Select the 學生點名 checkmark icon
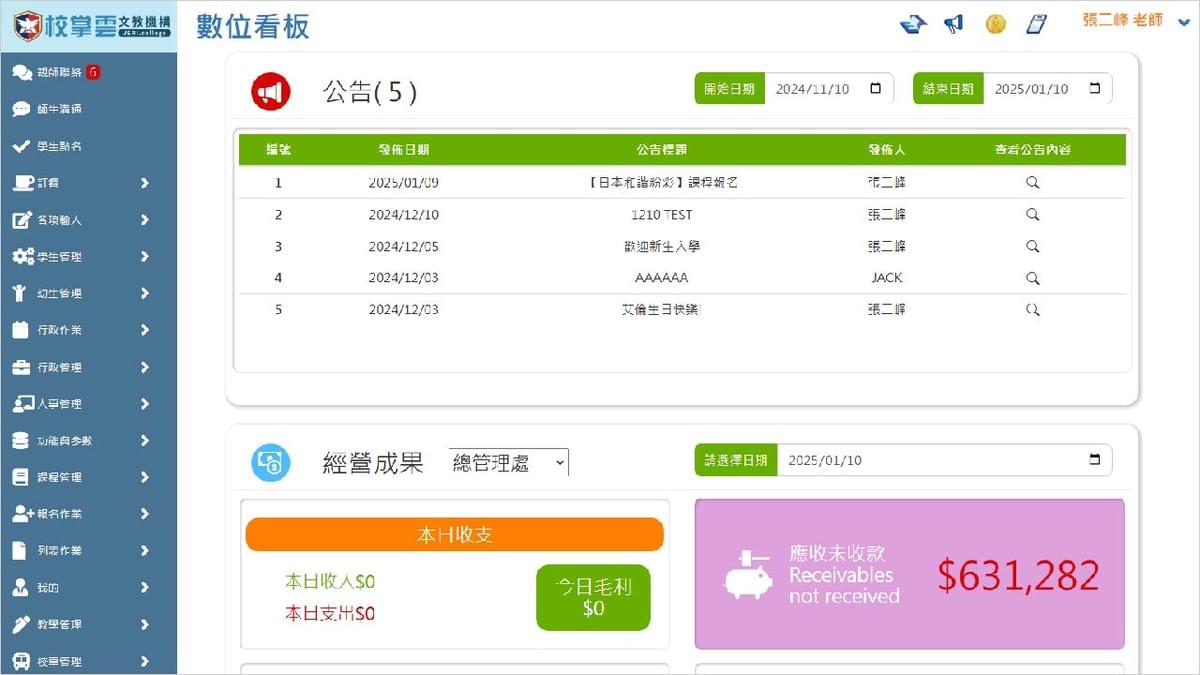Image resolution: width=1200 pixels, height=675 pixels. (21, 146)
